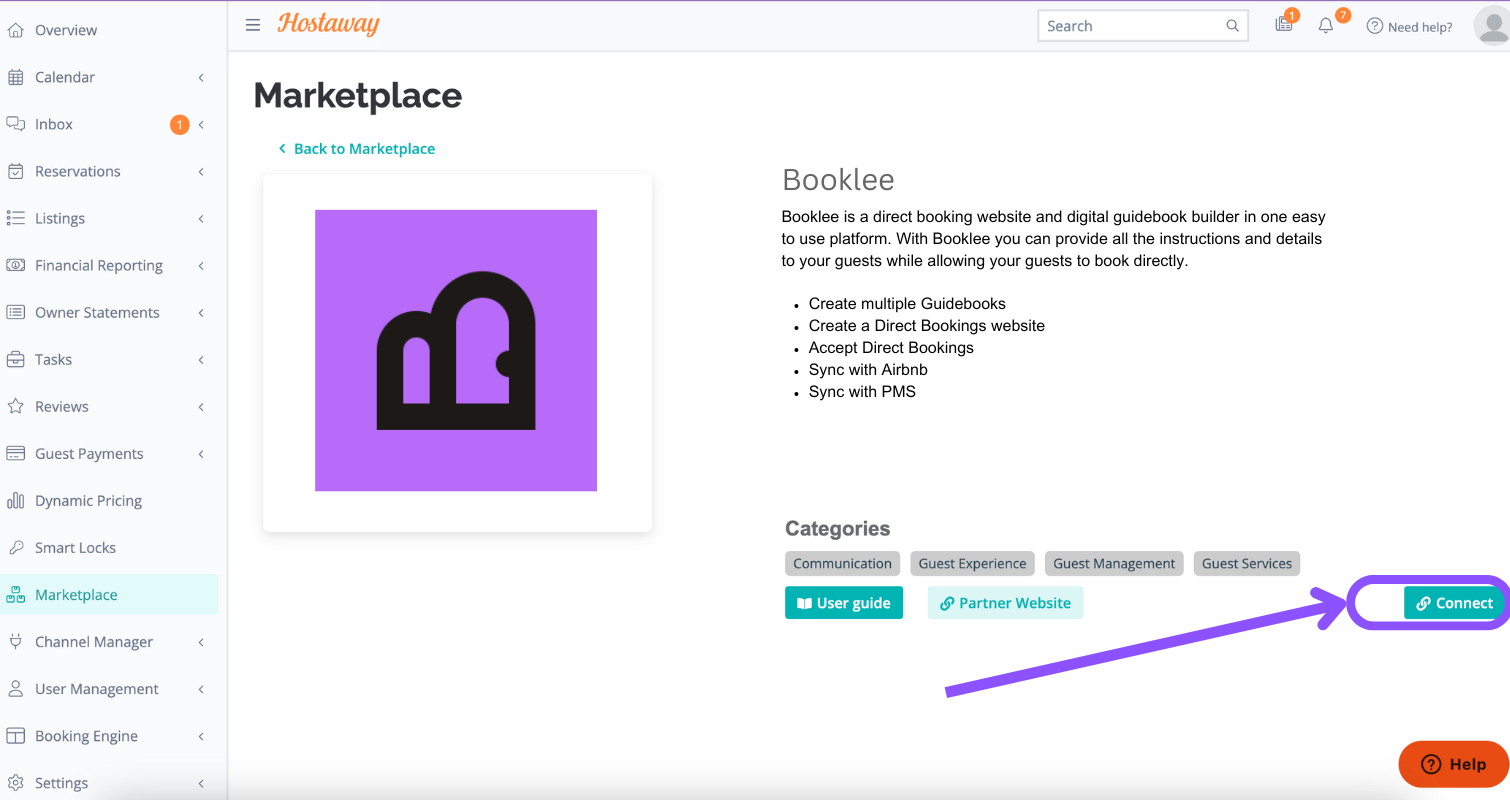
Task: Expand the Tasks menu chevron
Action: click(201, 359)
